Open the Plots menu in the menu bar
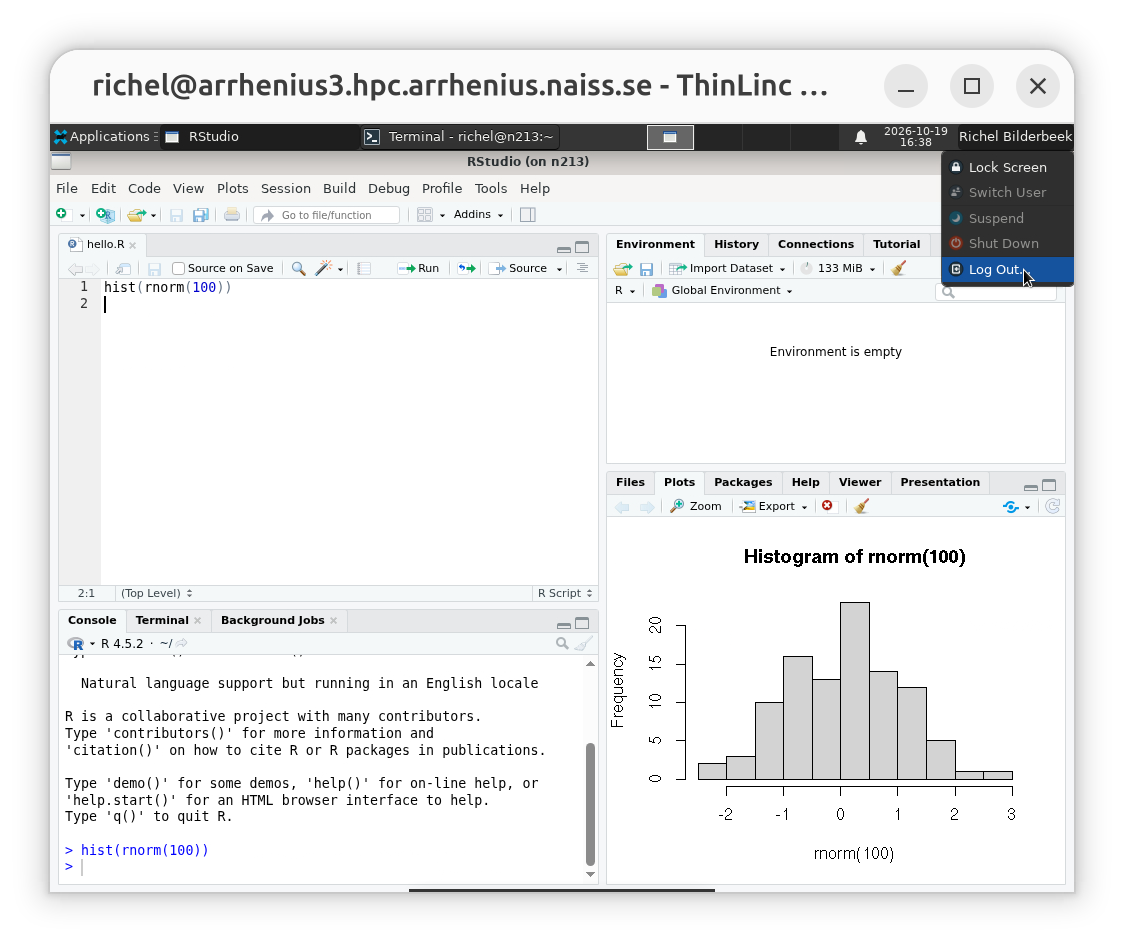Image resolution: width=1124 pixels, height=942 pixels. 232,189
